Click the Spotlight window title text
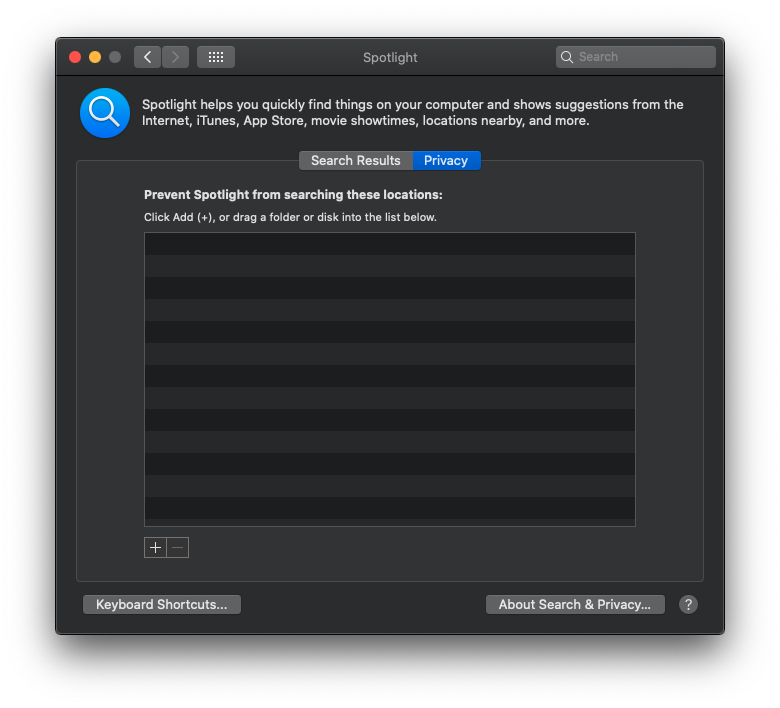The image size is (780, 708). pos(390,58)
